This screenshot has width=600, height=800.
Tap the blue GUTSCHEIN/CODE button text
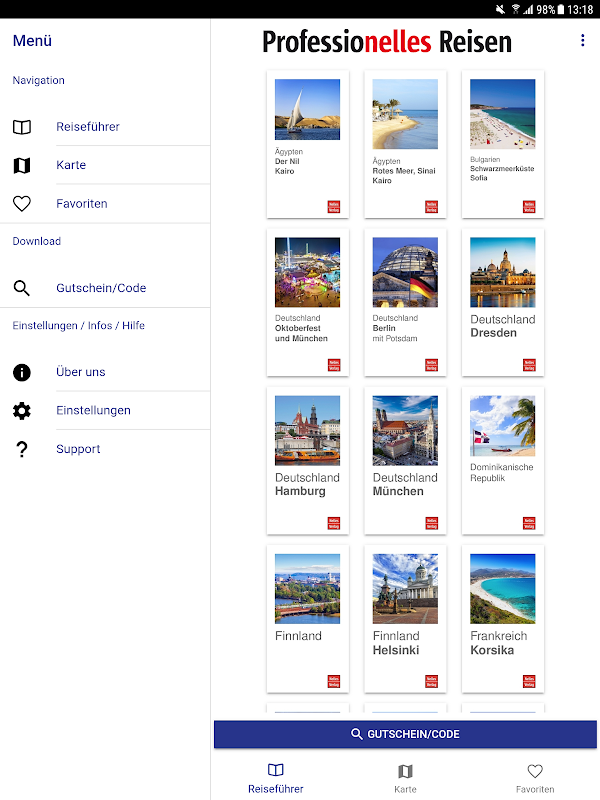point(413,734)
